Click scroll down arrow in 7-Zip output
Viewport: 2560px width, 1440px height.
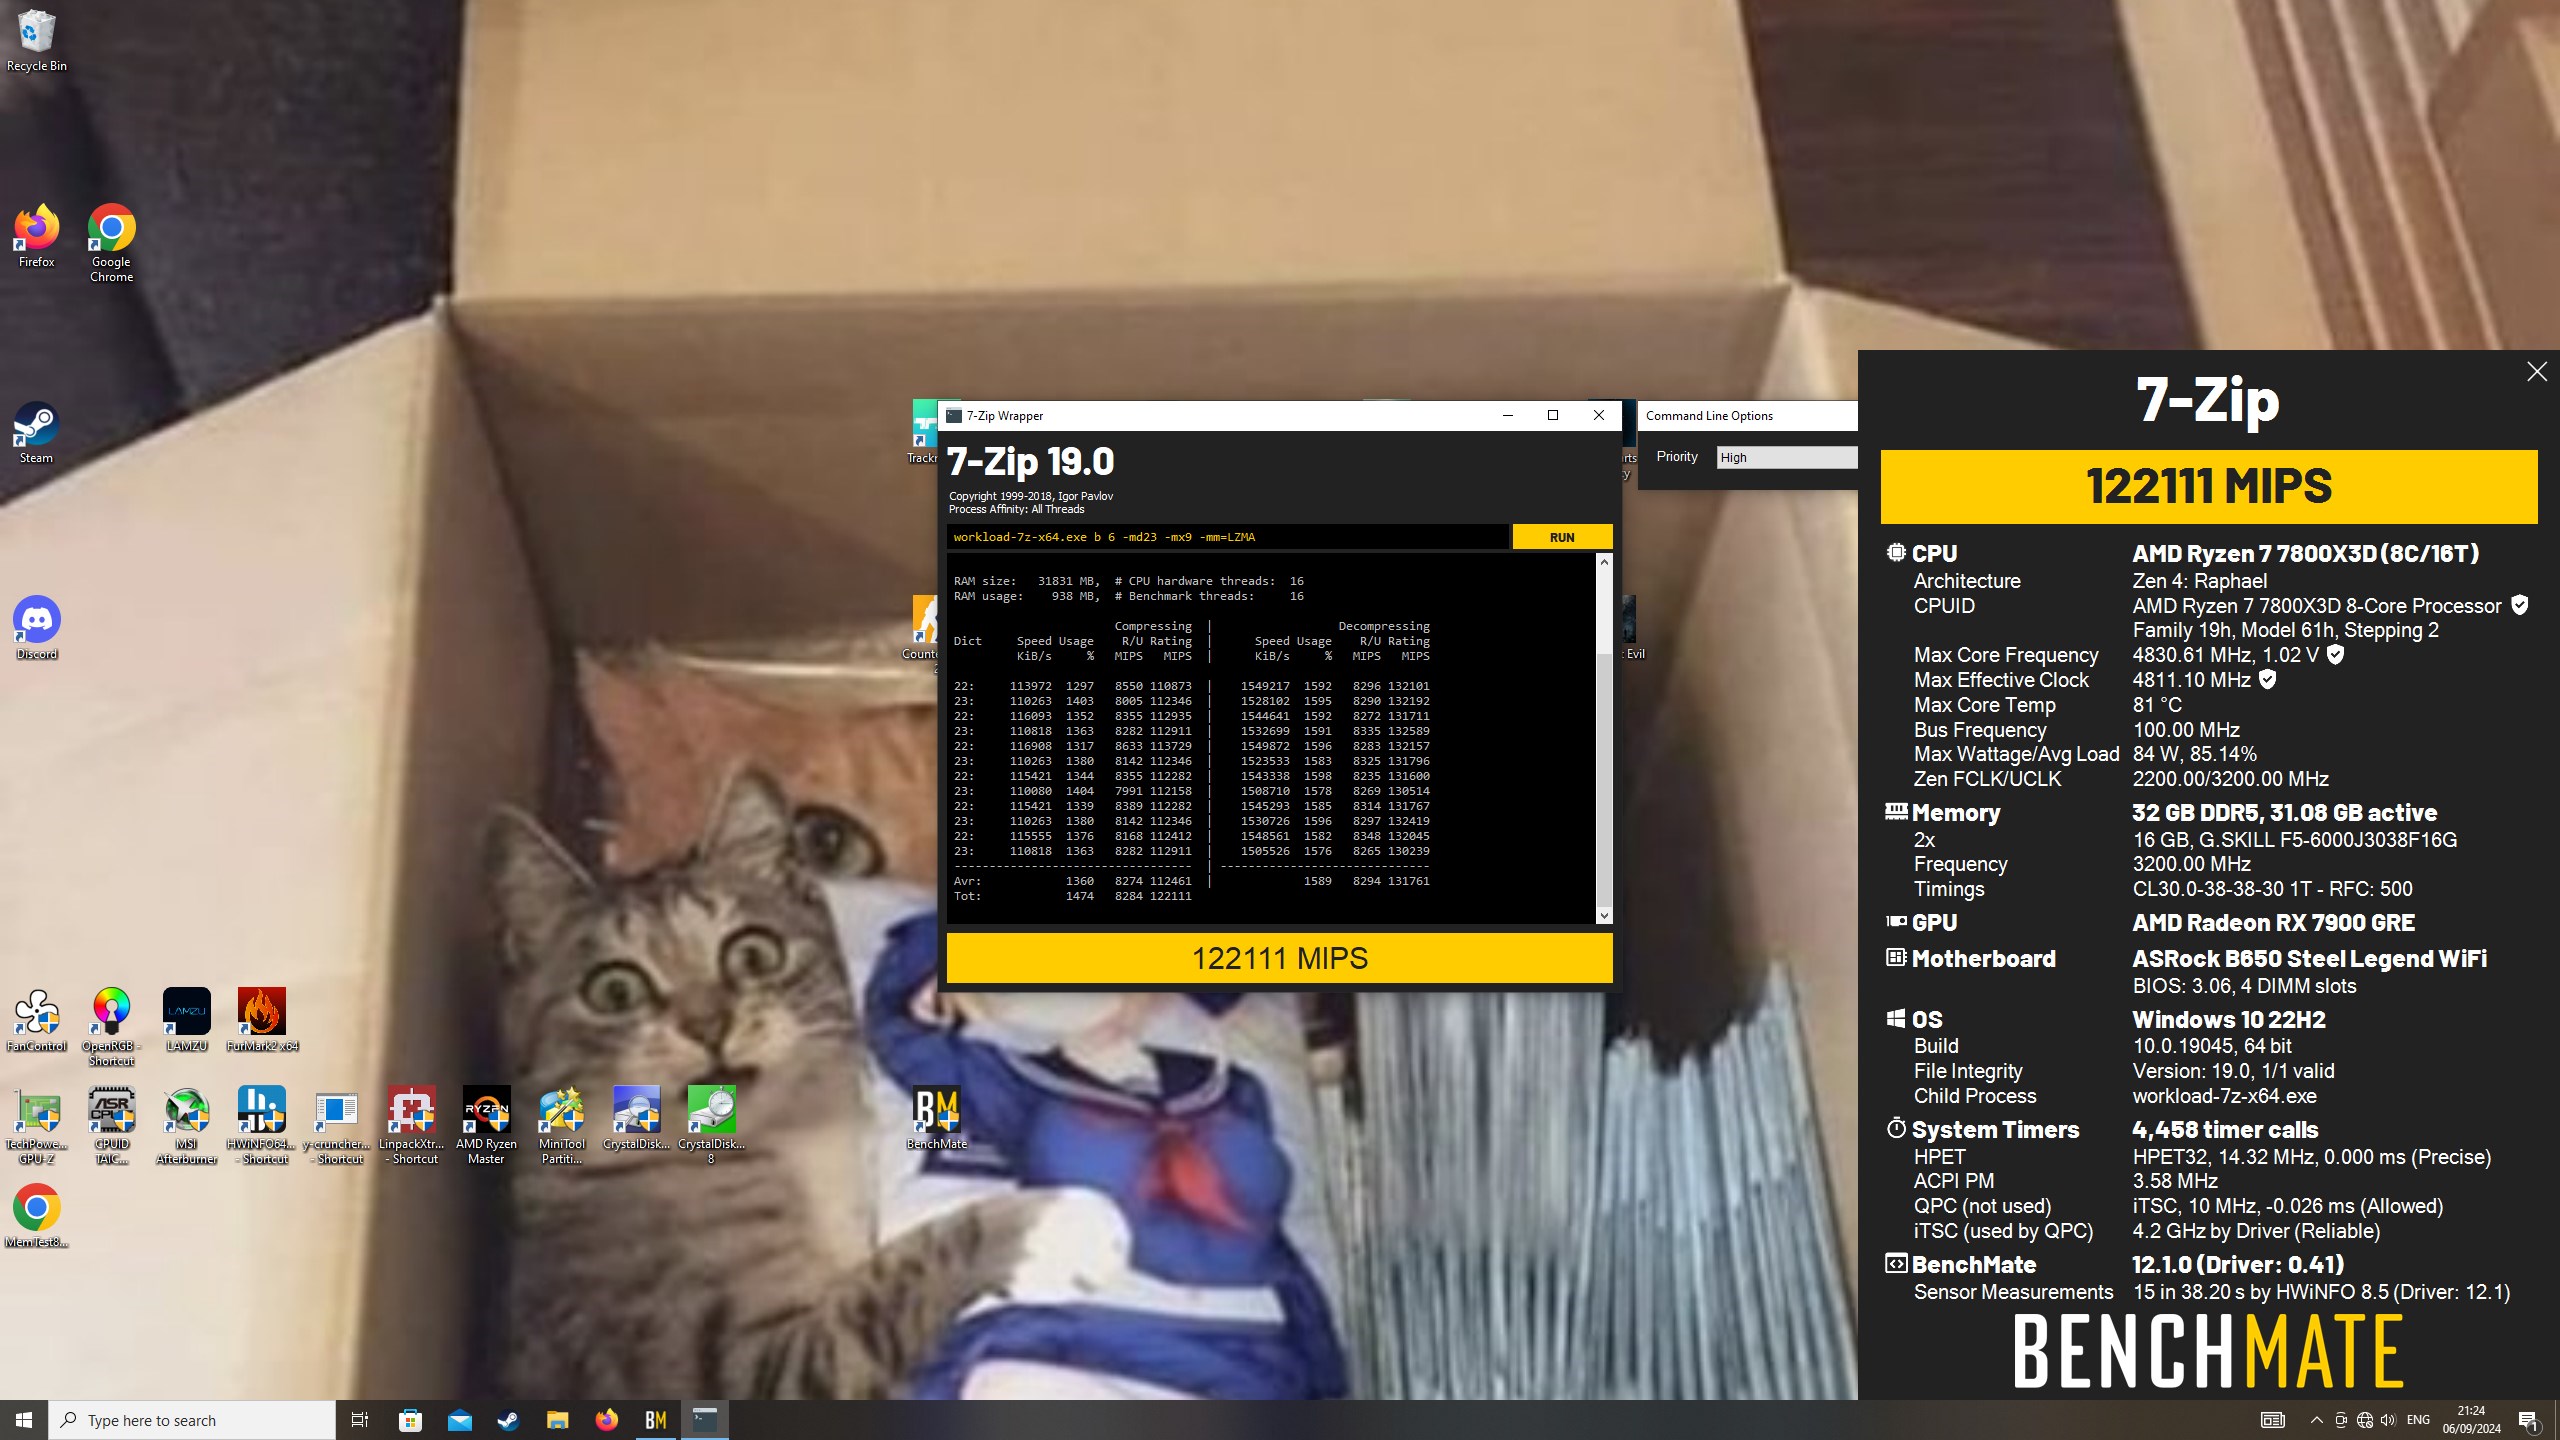pos(1604,915)
